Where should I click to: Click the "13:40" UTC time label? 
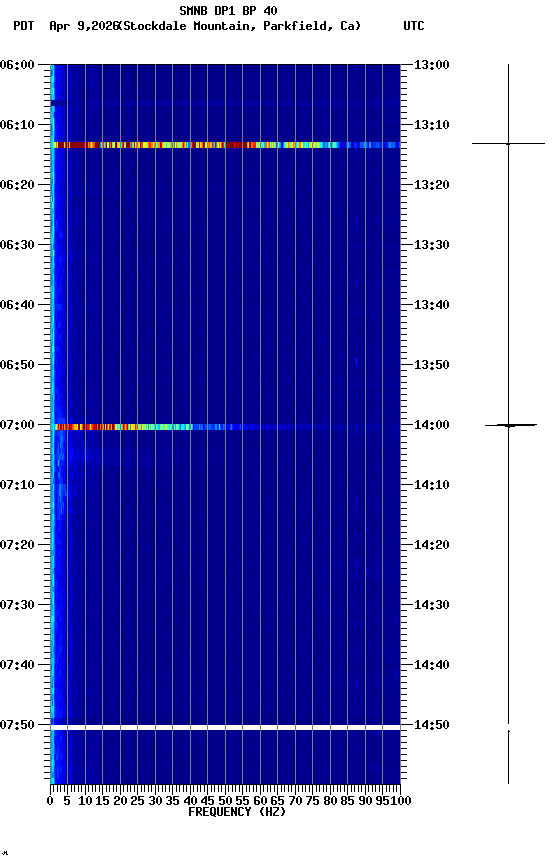(x=432, y=305)
